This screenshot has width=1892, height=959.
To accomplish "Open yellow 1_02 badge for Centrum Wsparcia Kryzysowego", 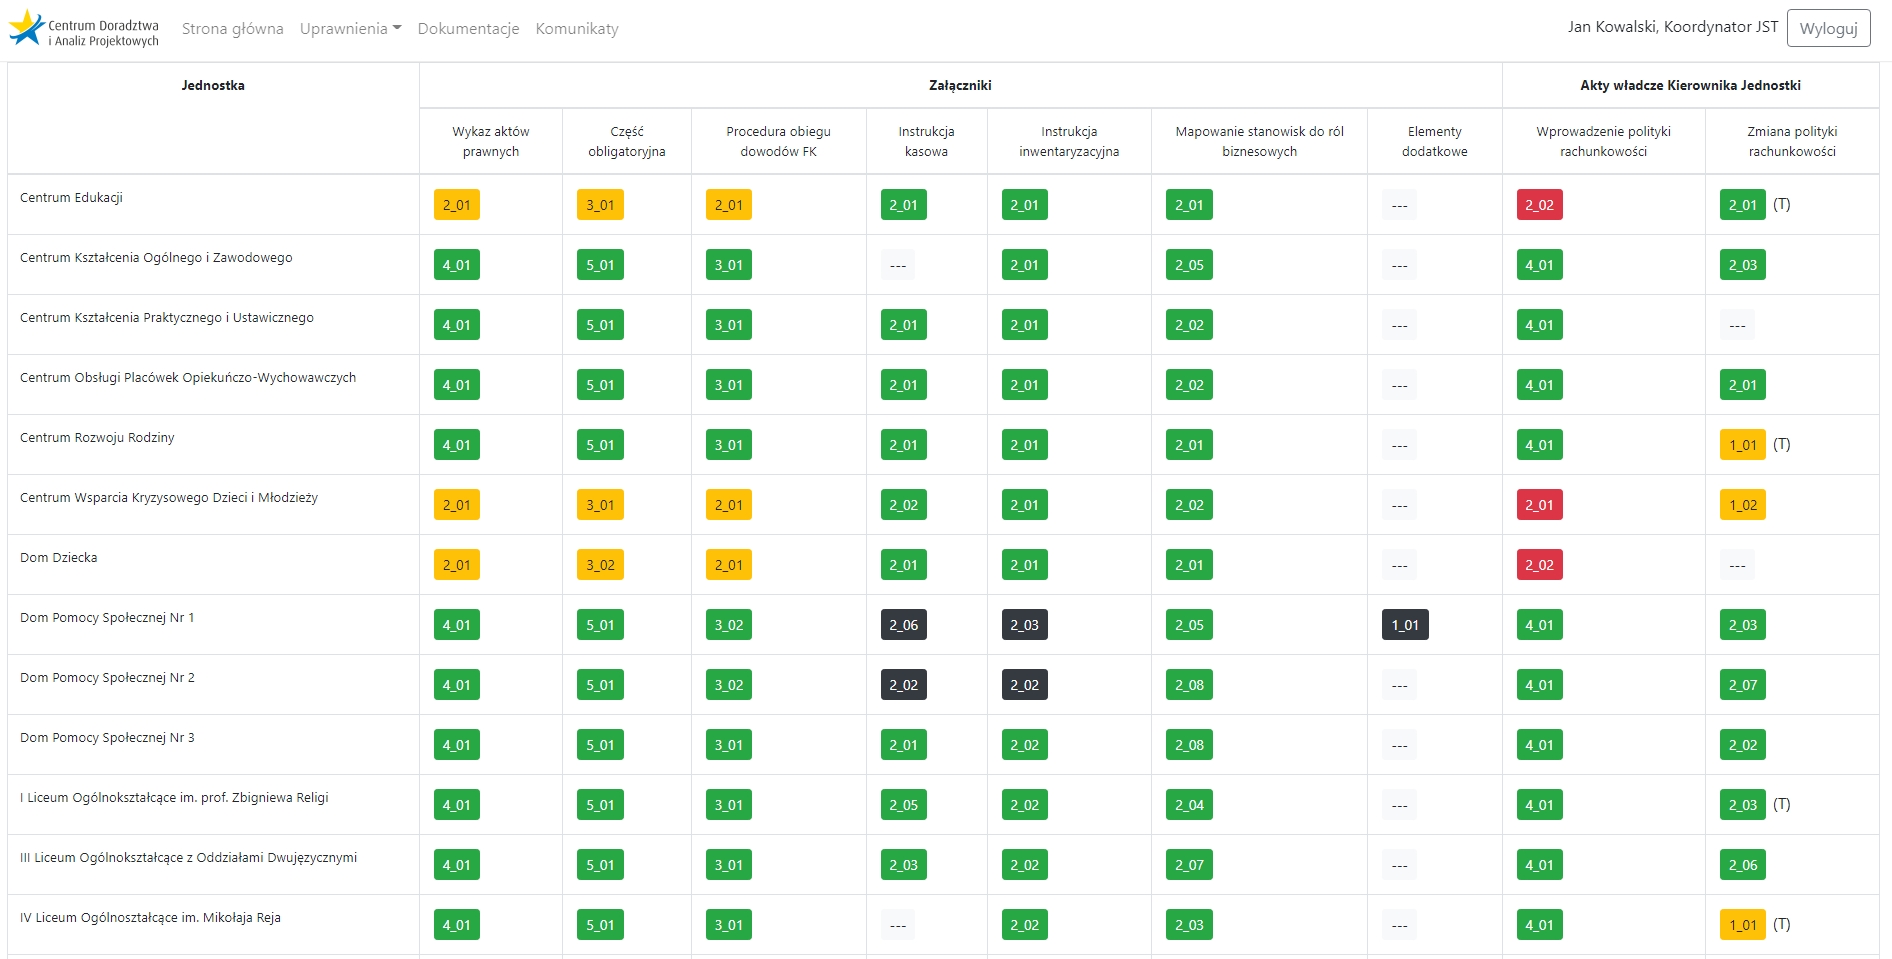I will coord(1743,505).
